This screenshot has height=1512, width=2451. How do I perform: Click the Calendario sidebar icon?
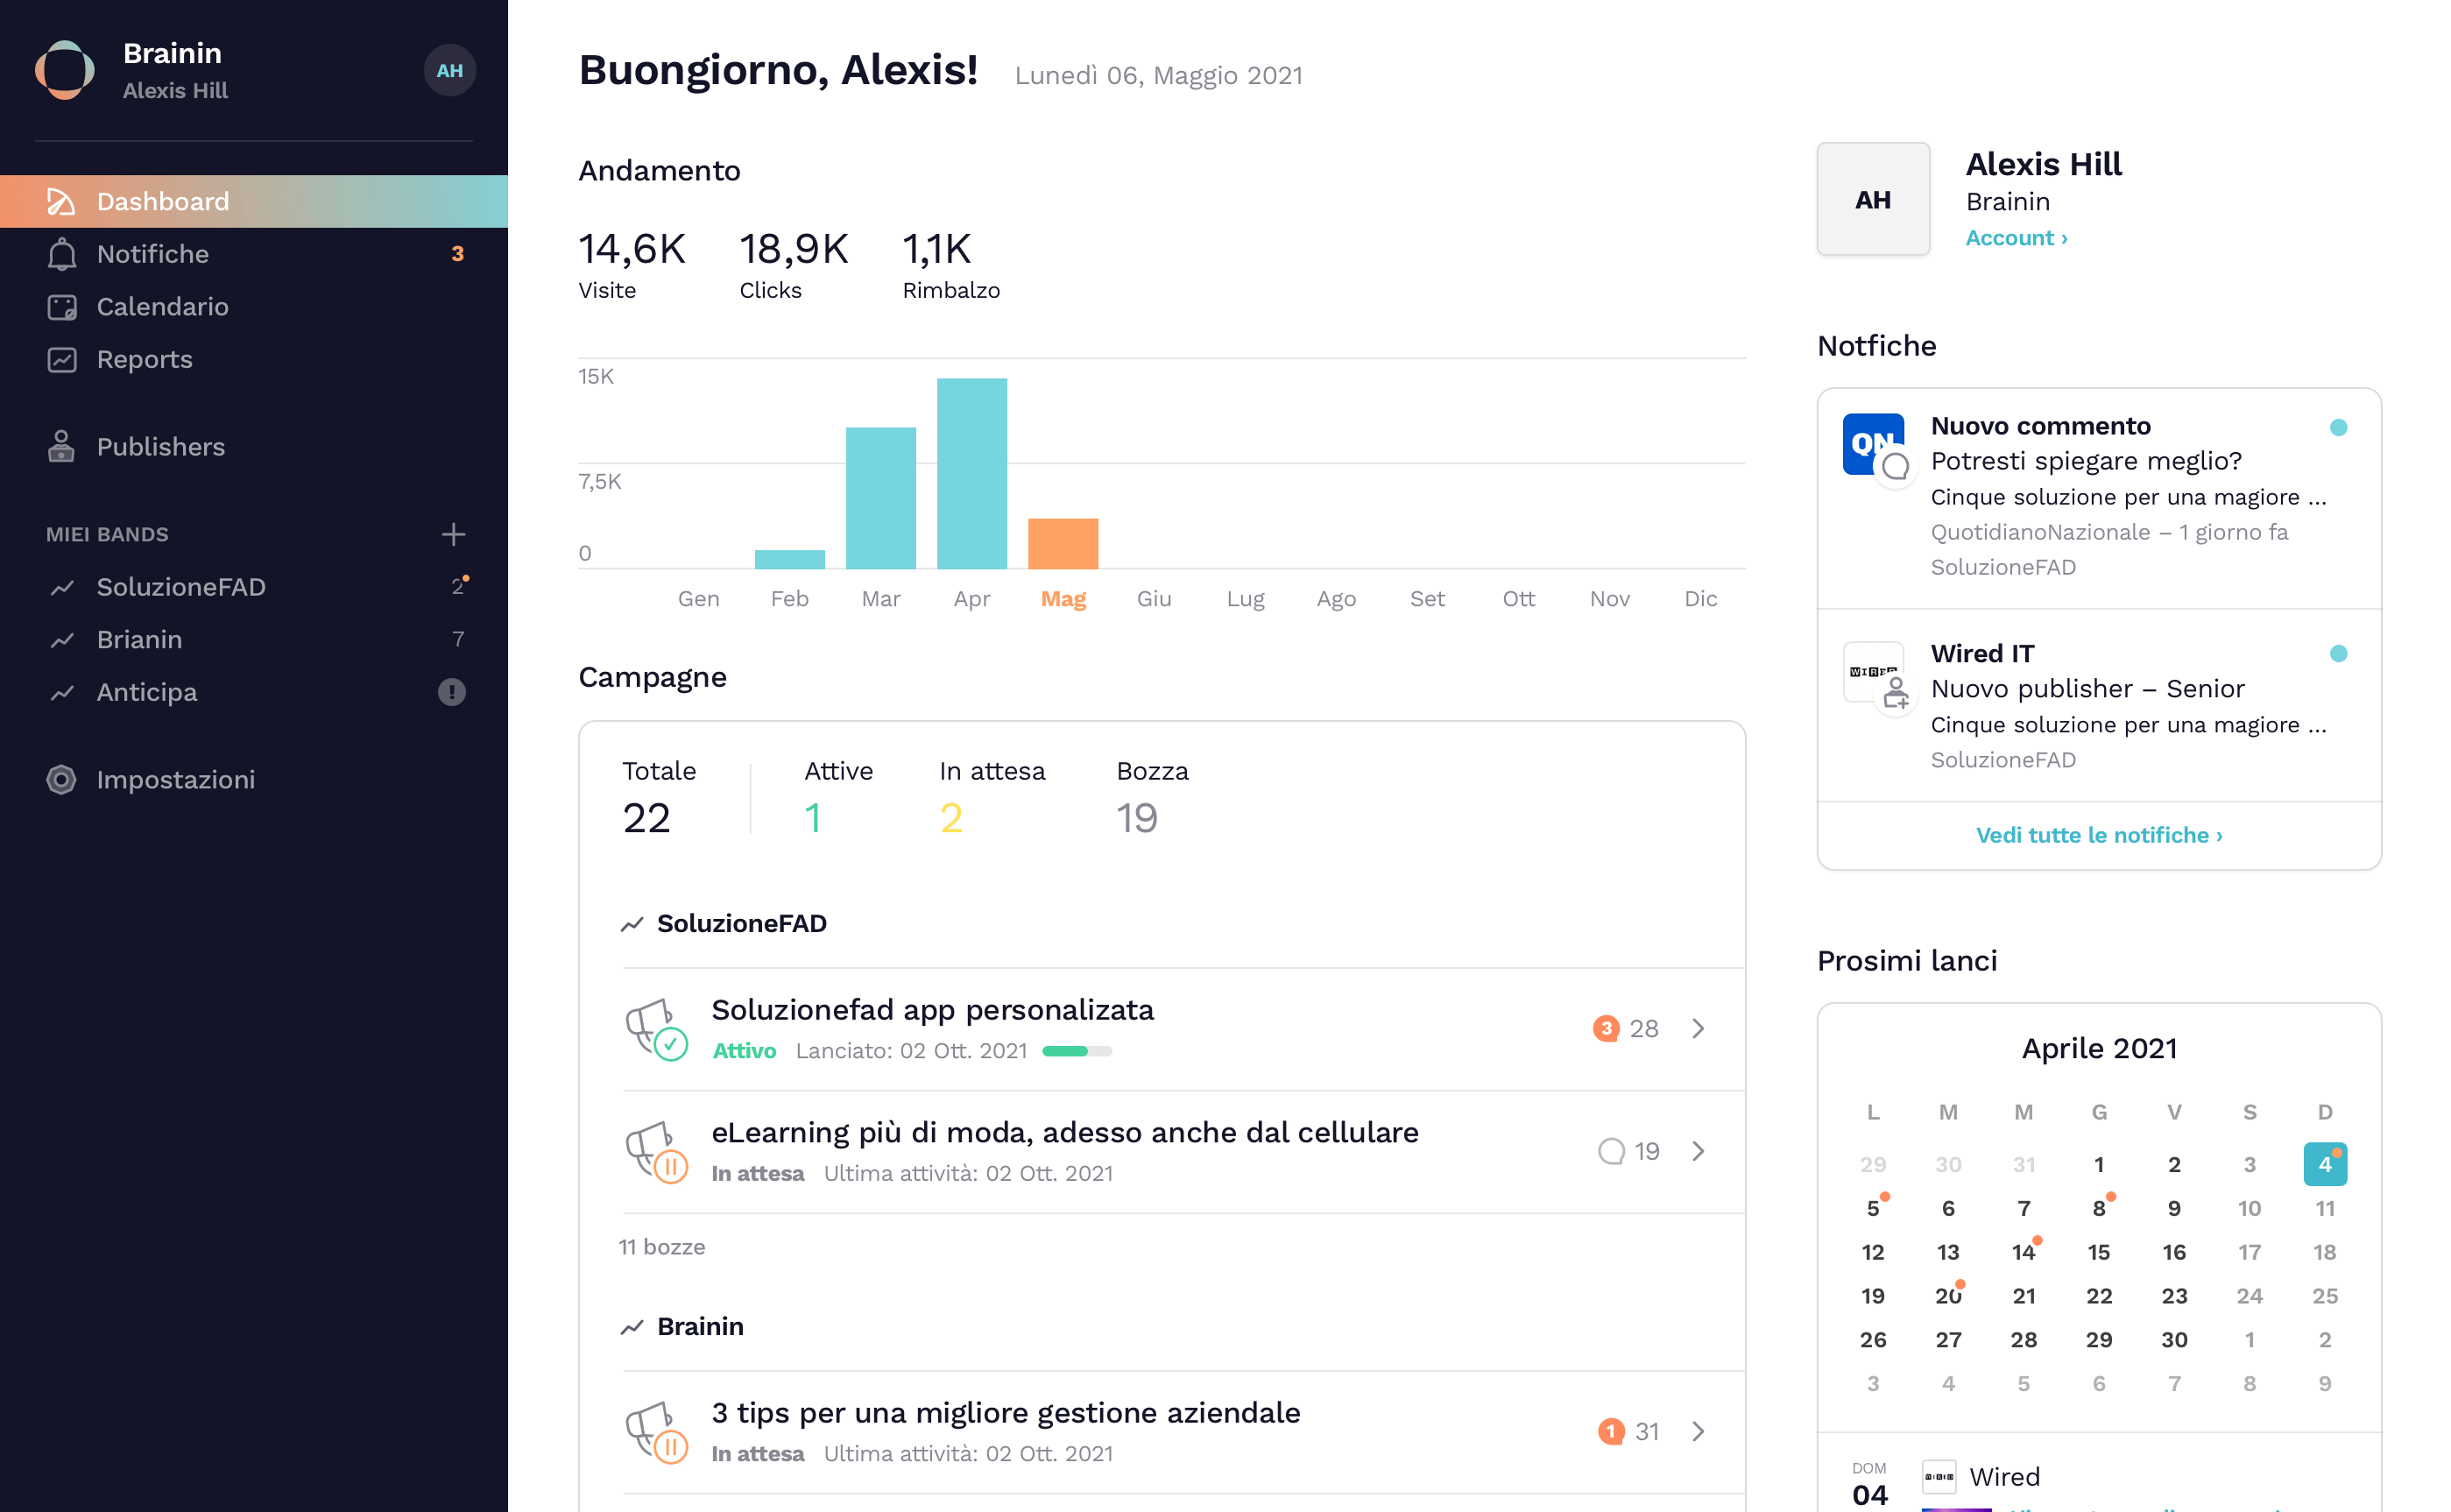click(x=61, y=307)
